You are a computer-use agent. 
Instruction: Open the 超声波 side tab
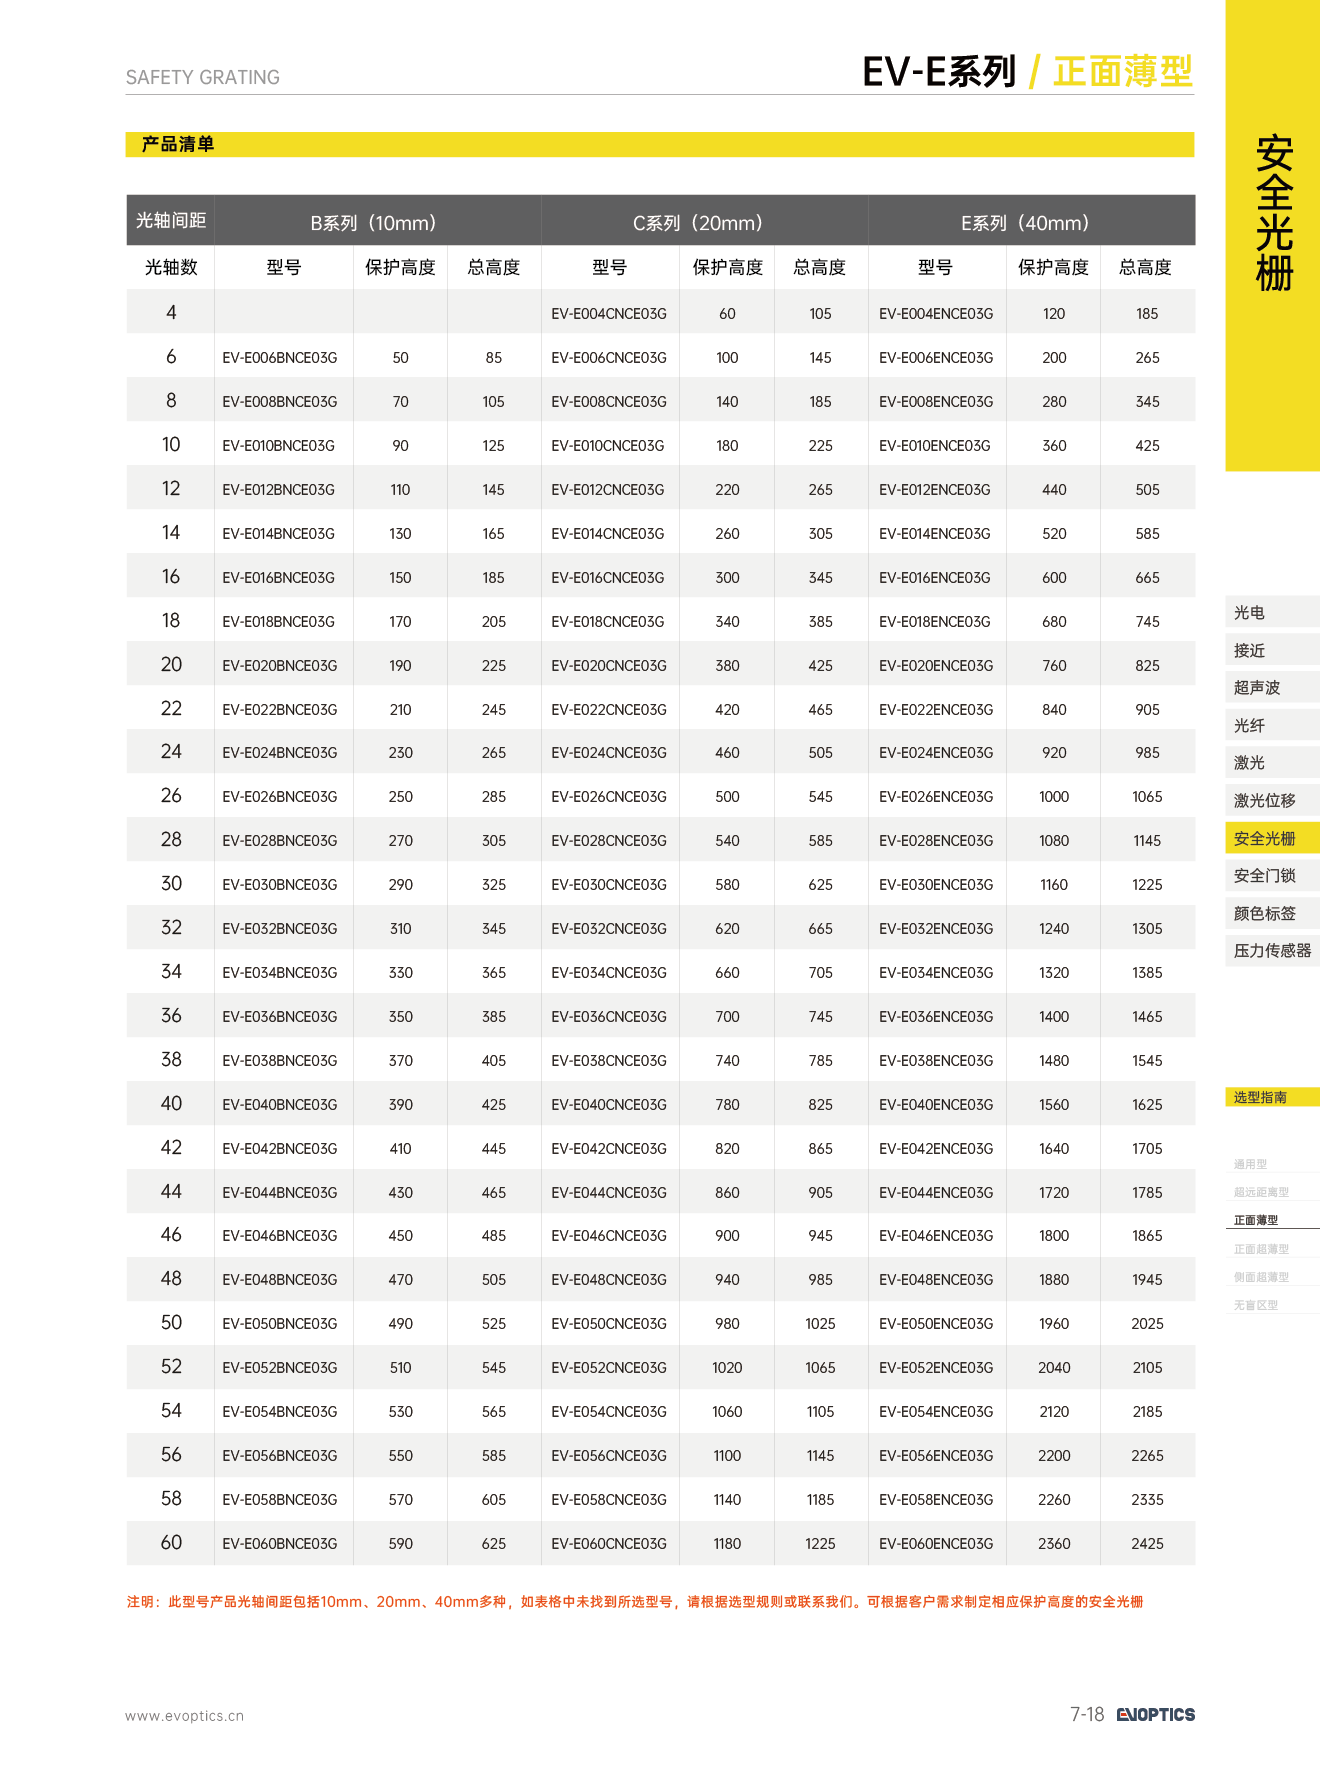[x=1272, y=688]
